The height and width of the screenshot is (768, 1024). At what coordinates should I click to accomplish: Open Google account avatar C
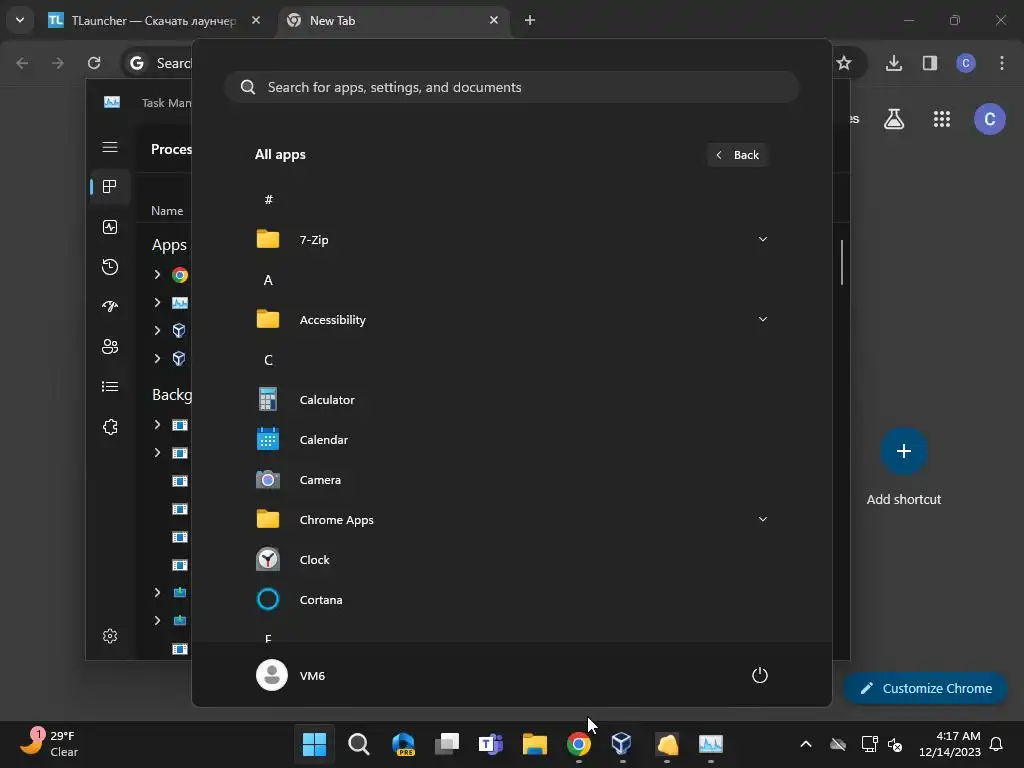click(x=989, y=119)
